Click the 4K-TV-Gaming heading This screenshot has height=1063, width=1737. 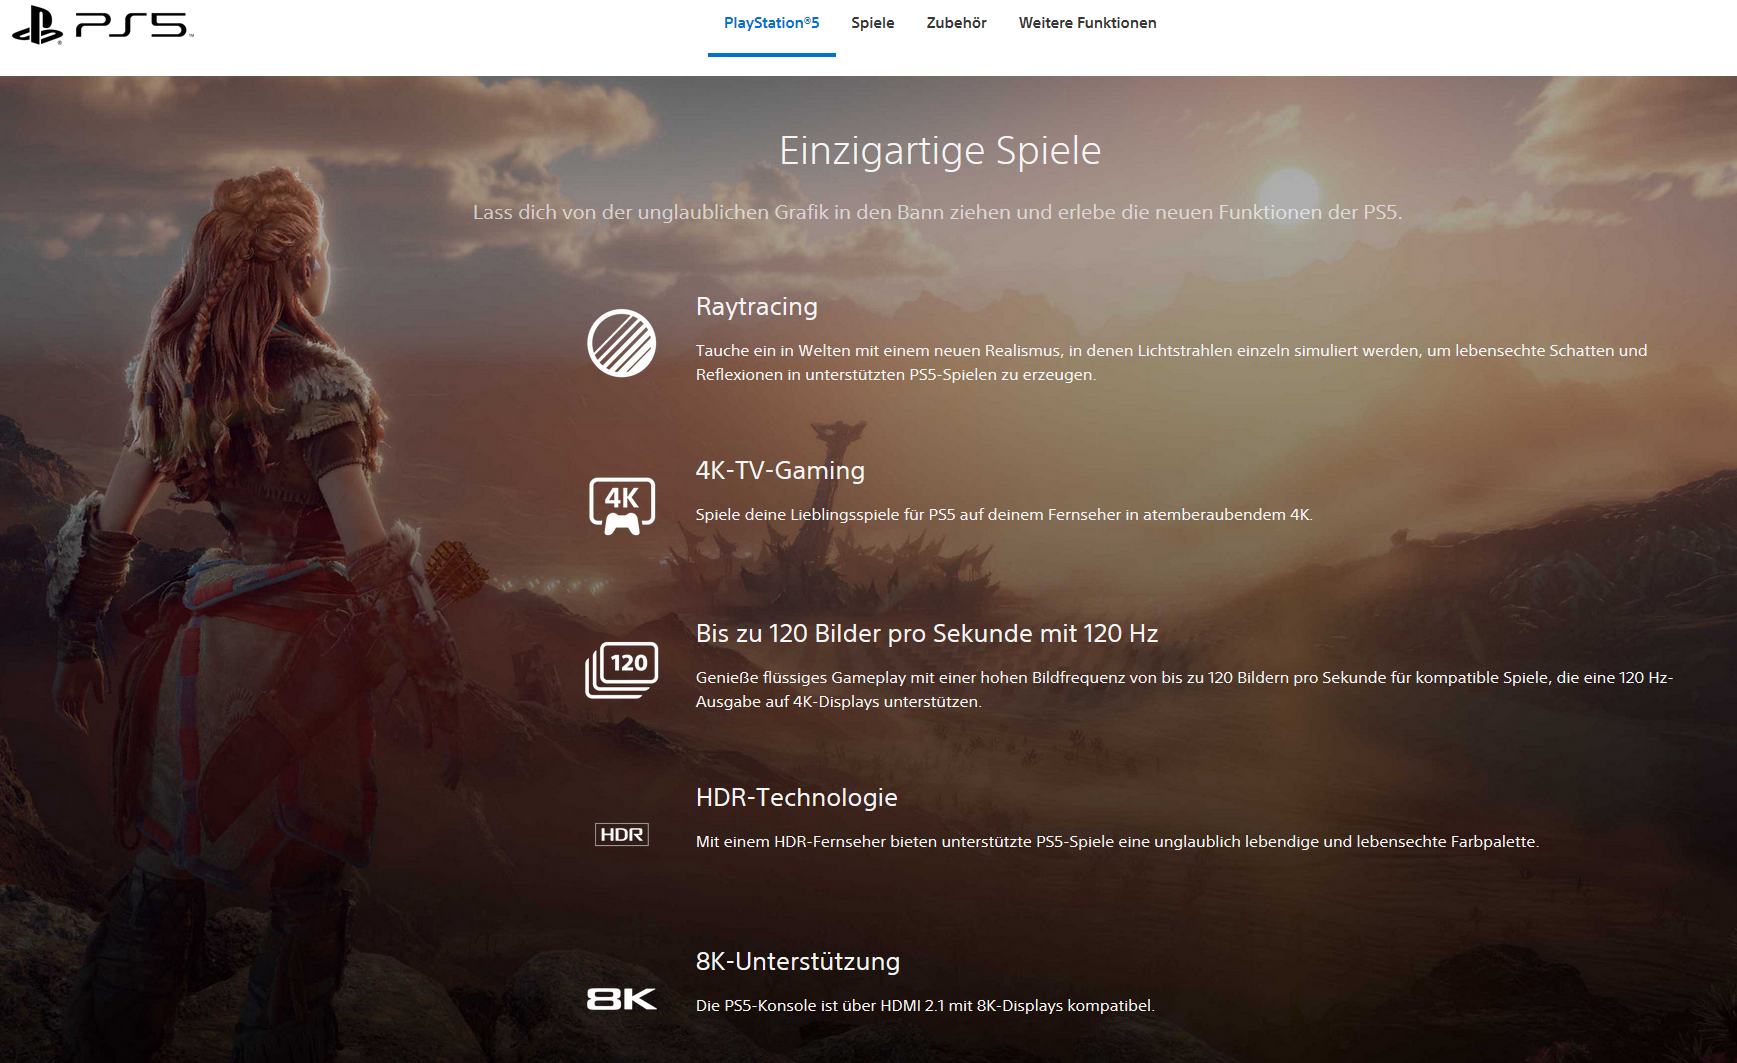780,470
